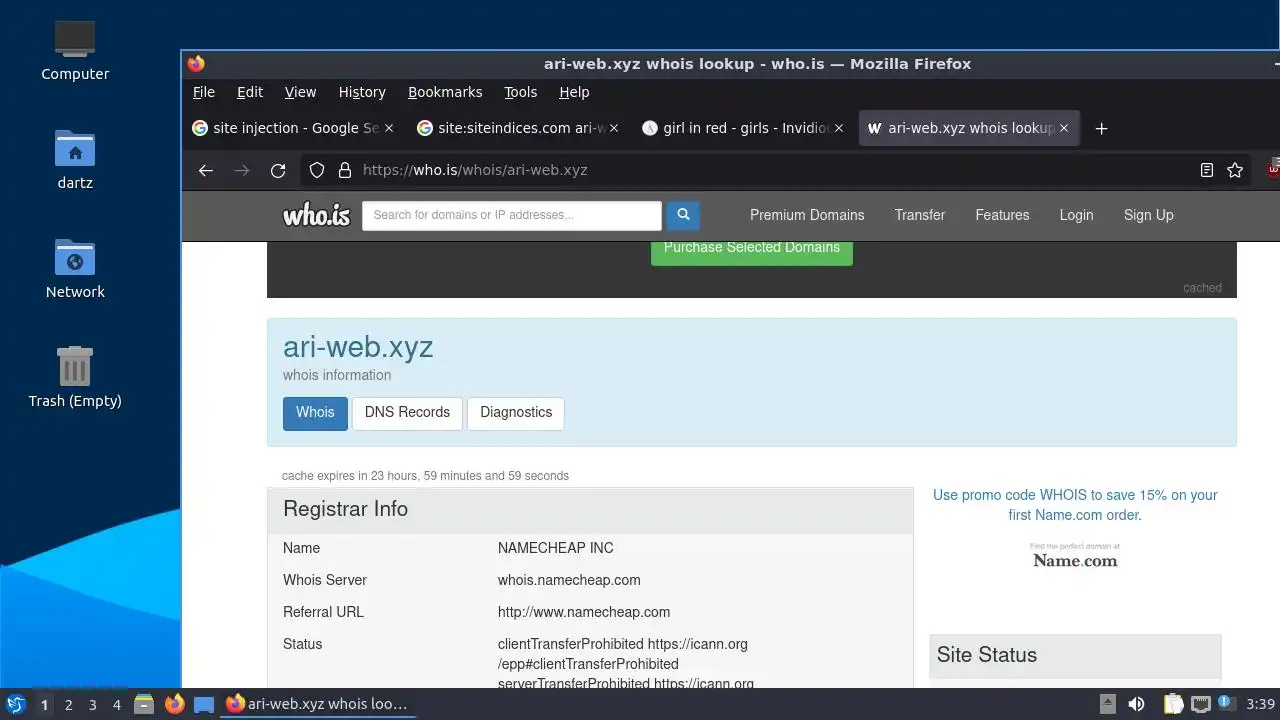Open the Trash (Empty) desktop icon
Viewport: 1280px width, 720px height.
coord(75,377)
